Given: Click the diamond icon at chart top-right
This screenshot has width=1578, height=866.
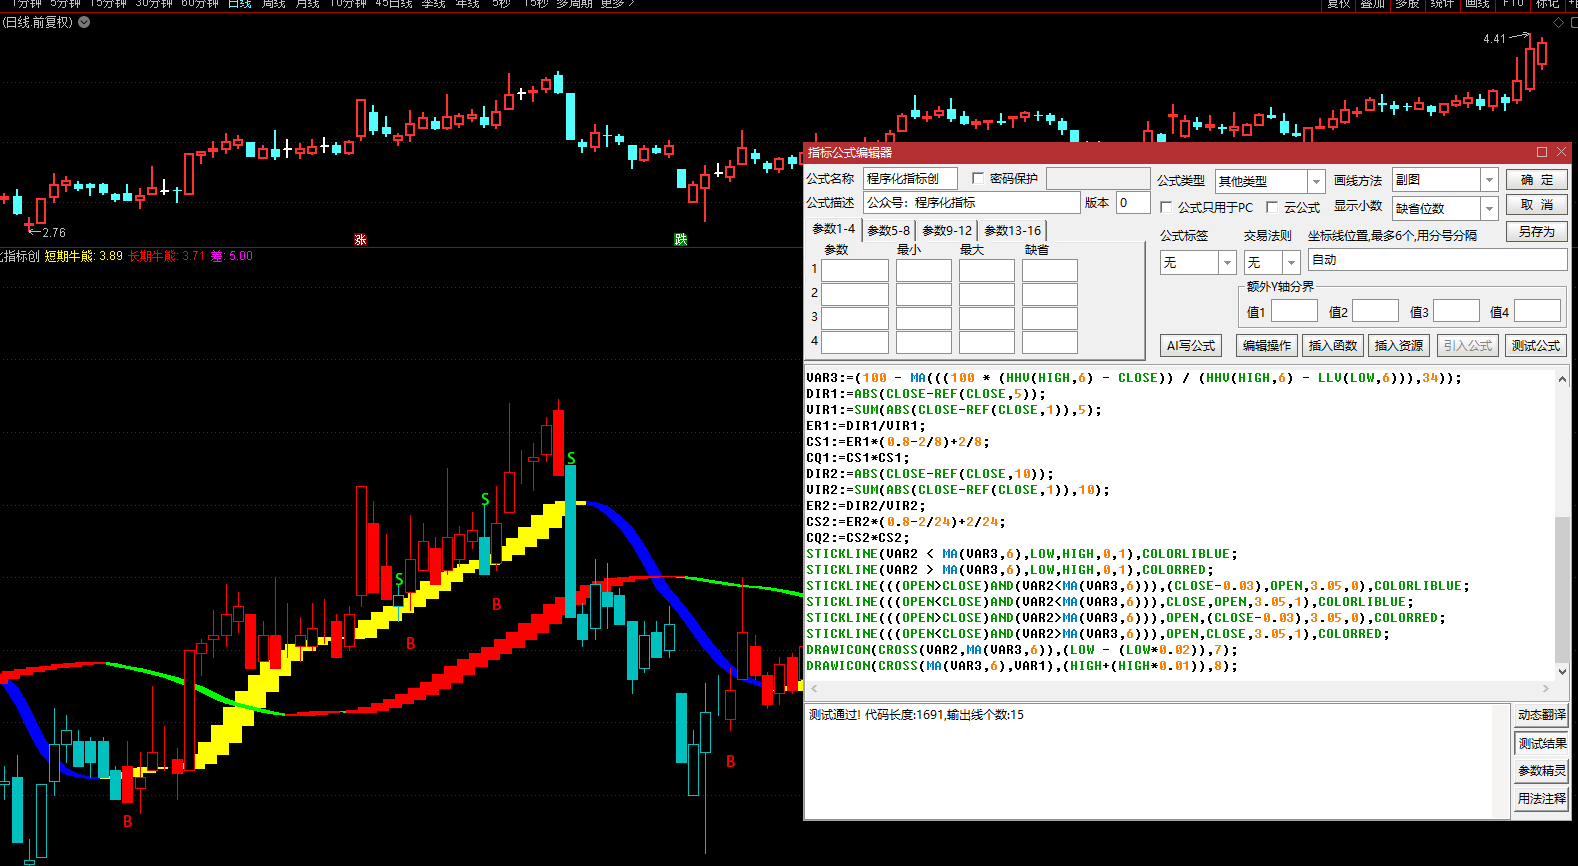Looking at the screenshot, I should (1557, 22).
